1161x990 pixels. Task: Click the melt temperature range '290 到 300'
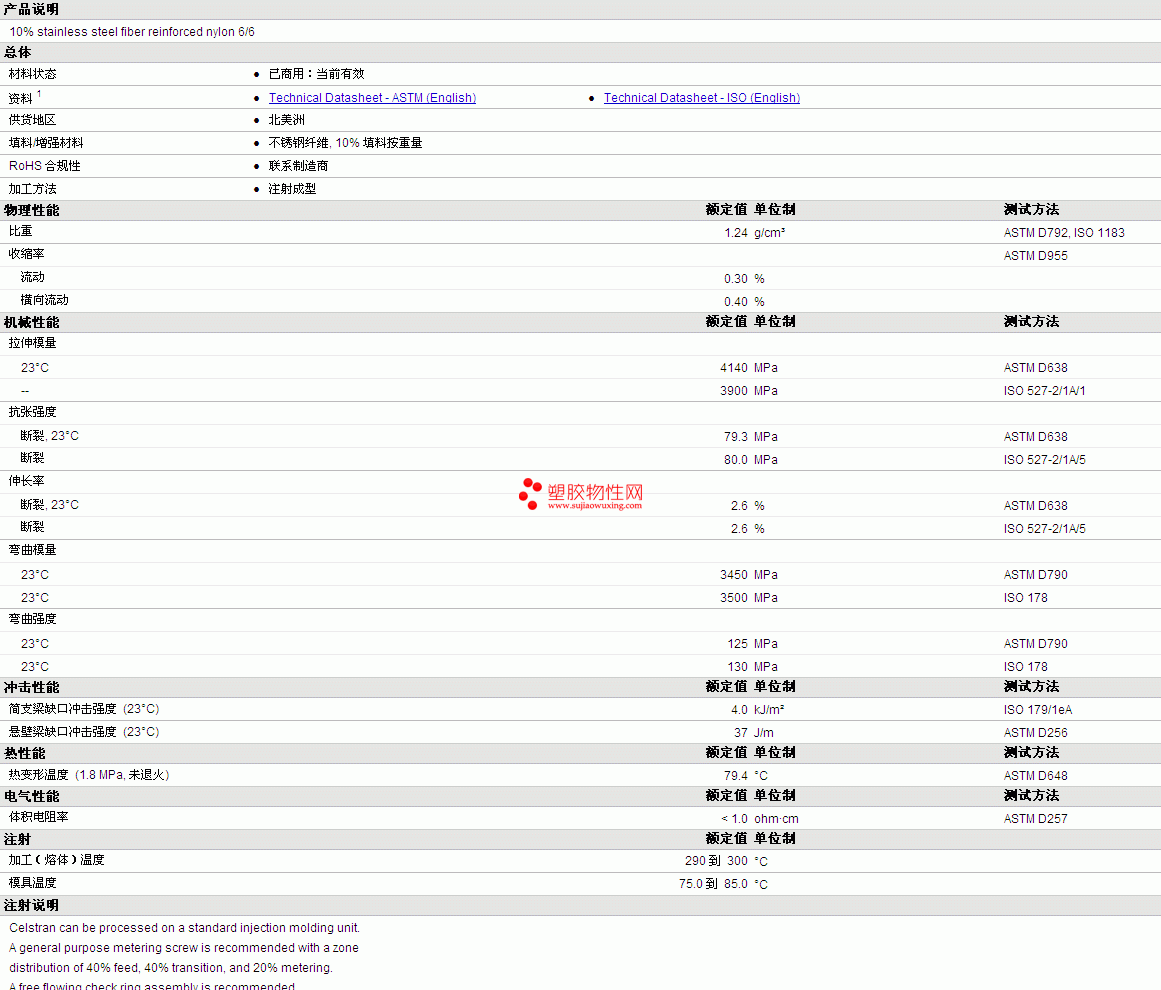(716, 860)
